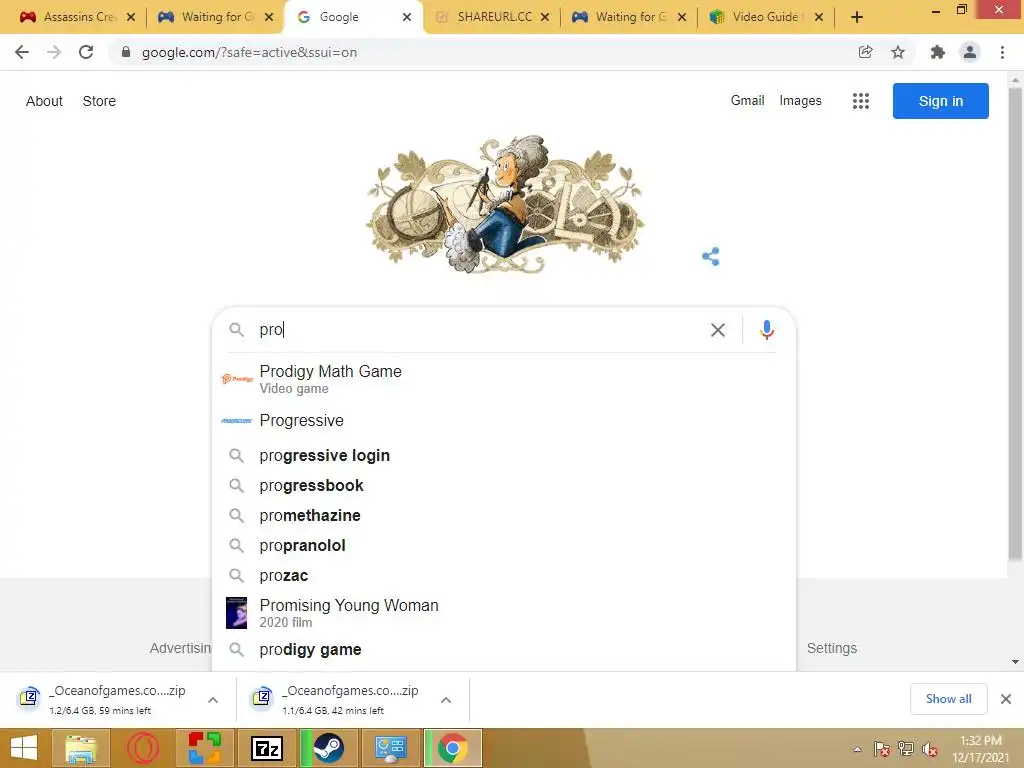Open the Control Panel taskbar icon
Image resolution: width=1024 pixels, height=768 pixels.
(391, 748)
